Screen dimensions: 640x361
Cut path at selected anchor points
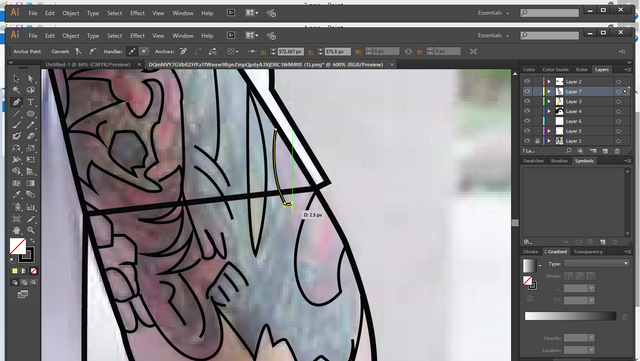[x=213, y=51]
